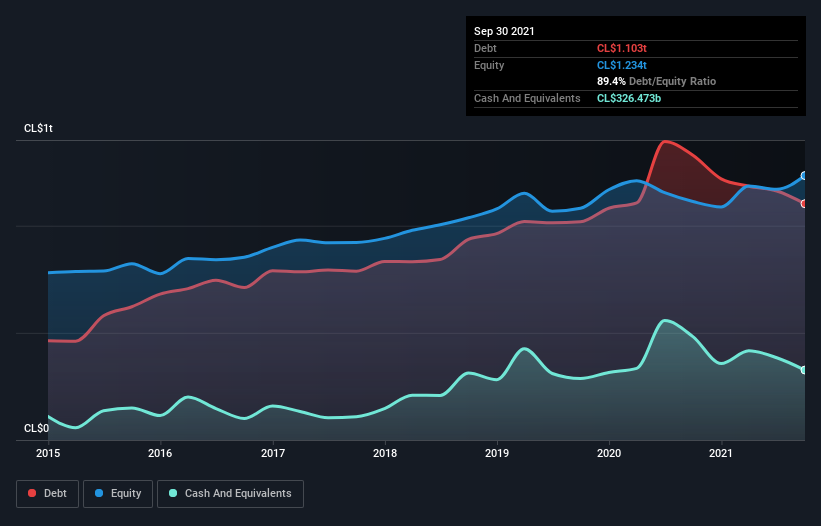Click the 2015 x-axis label

coord(48,453)
